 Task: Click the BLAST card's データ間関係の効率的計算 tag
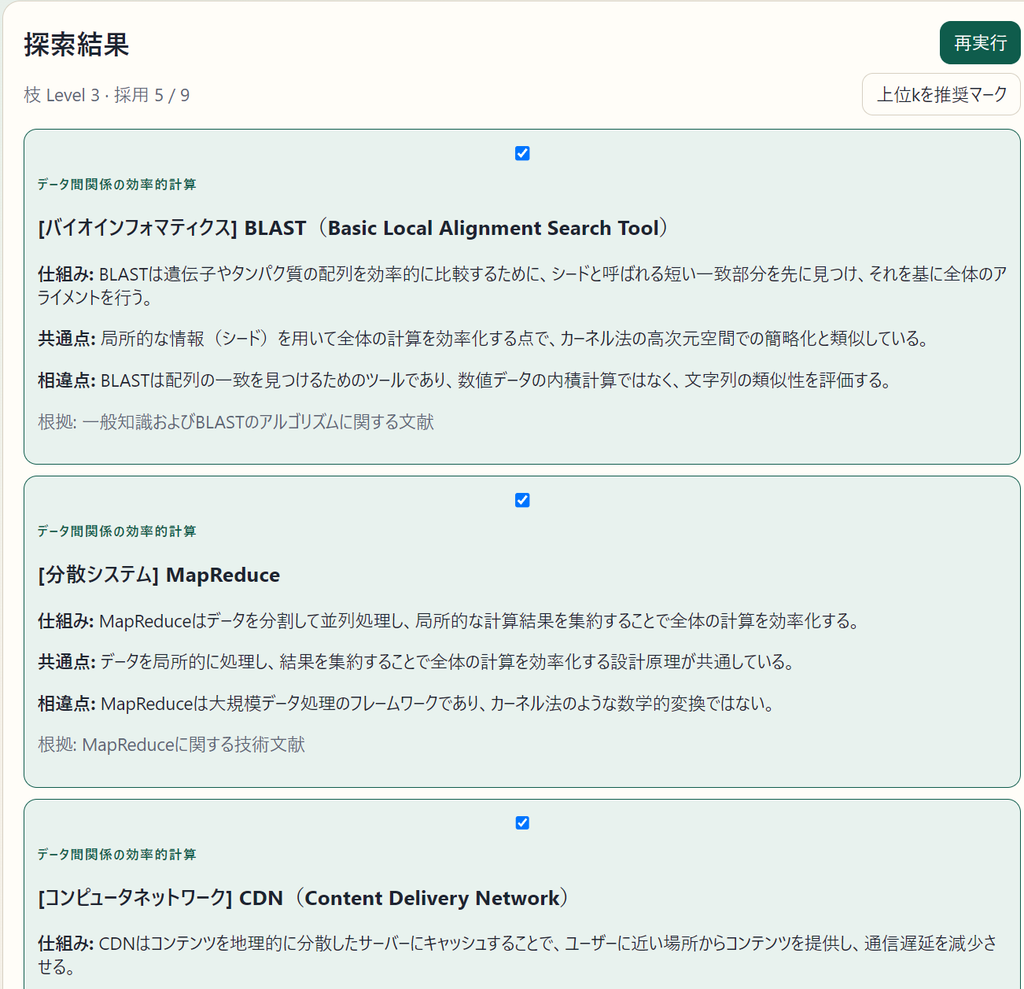click(x=116, y=185)
